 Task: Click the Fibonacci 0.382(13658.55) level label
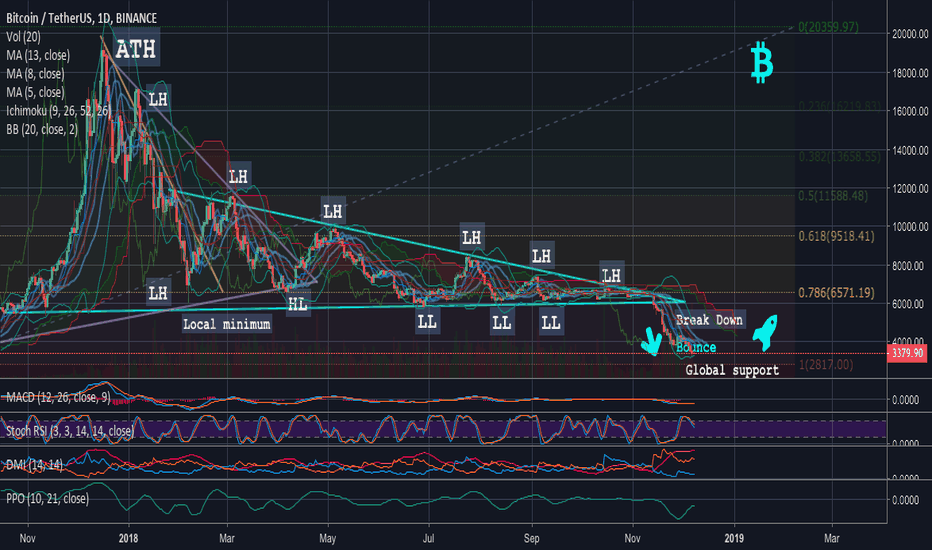coord(839,156)
